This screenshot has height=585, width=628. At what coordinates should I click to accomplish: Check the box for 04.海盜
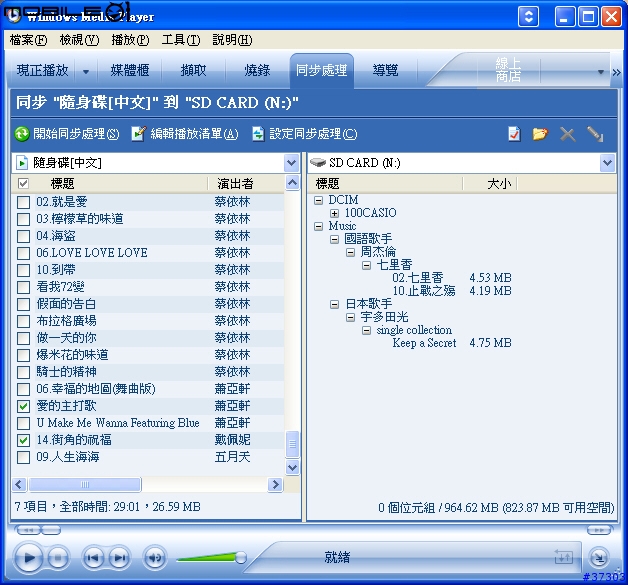coord(23,236)
